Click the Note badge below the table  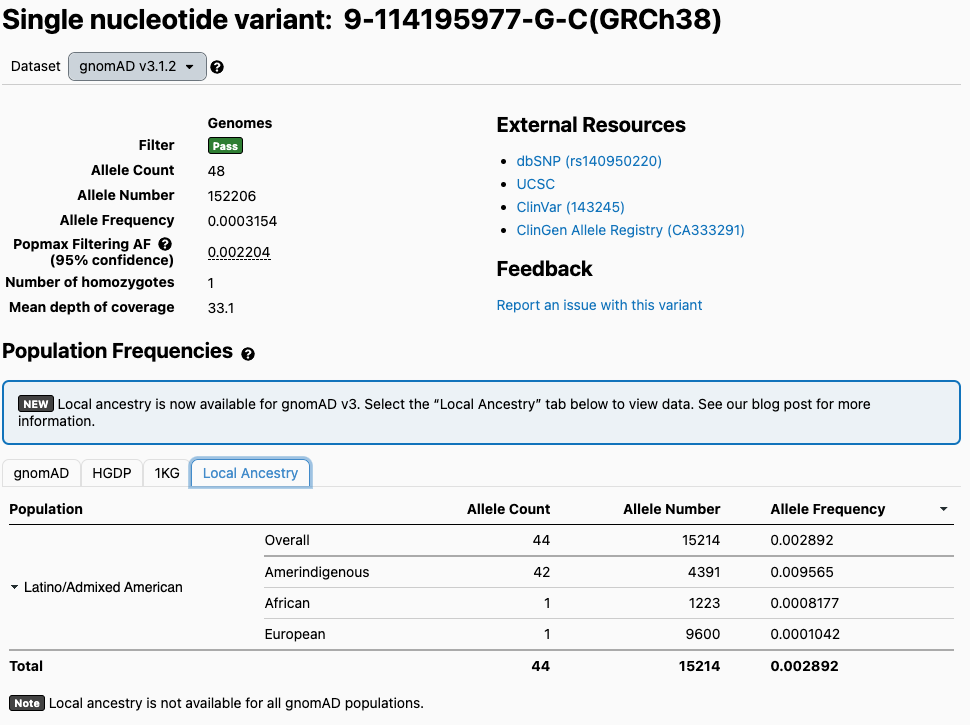(x=27, y=703)
